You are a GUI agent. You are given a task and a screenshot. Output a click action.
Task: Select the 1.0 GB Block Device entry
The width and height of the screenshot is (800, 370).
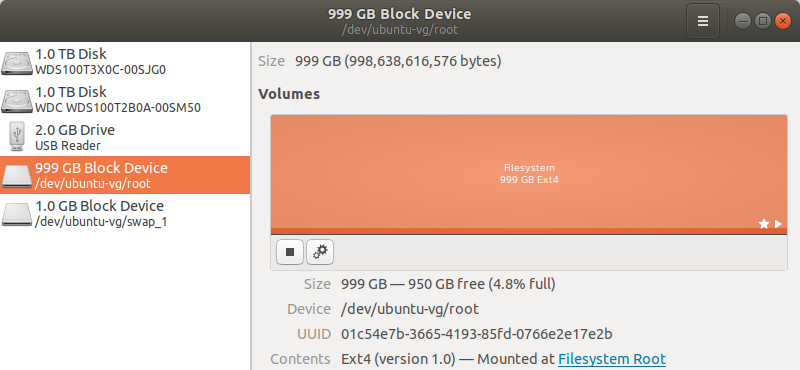pyautogui.click(x=125, y=213)
